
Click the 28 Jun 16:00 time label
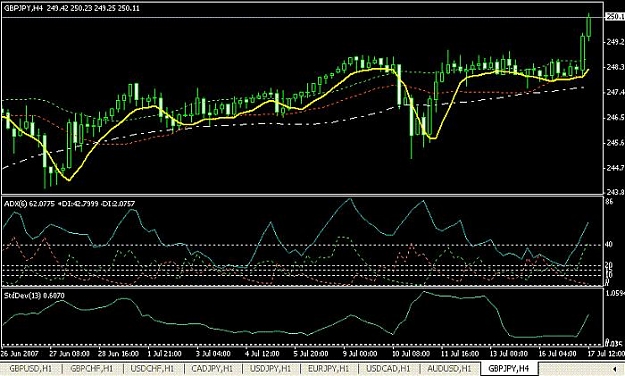118,353
